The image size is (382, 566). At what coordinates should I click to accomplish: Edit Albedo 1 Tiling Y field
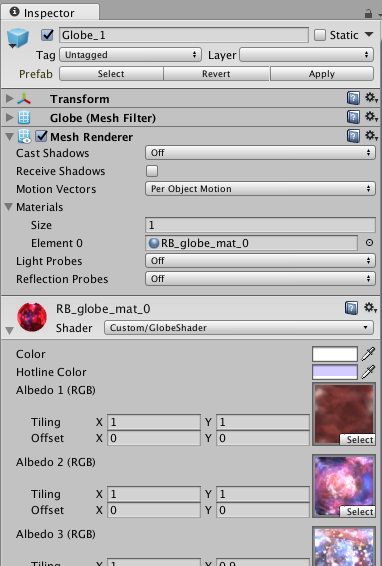pos(263,422)
